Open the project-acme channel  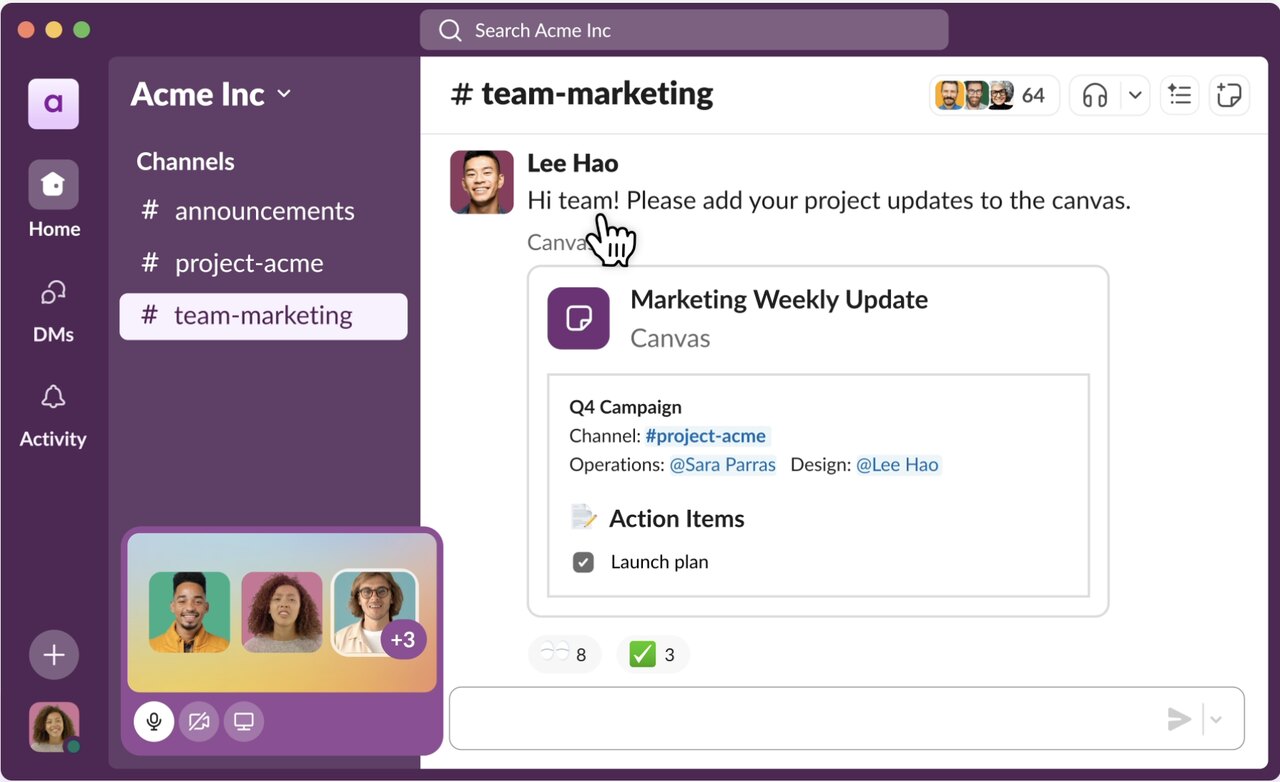click(x=263, y=263)
